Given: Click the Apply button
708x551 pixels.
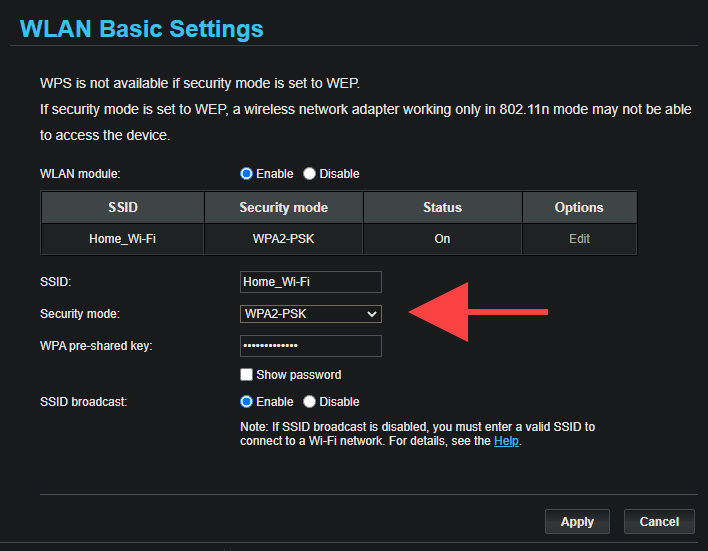Looking at the screenshot, I should 577,522.
